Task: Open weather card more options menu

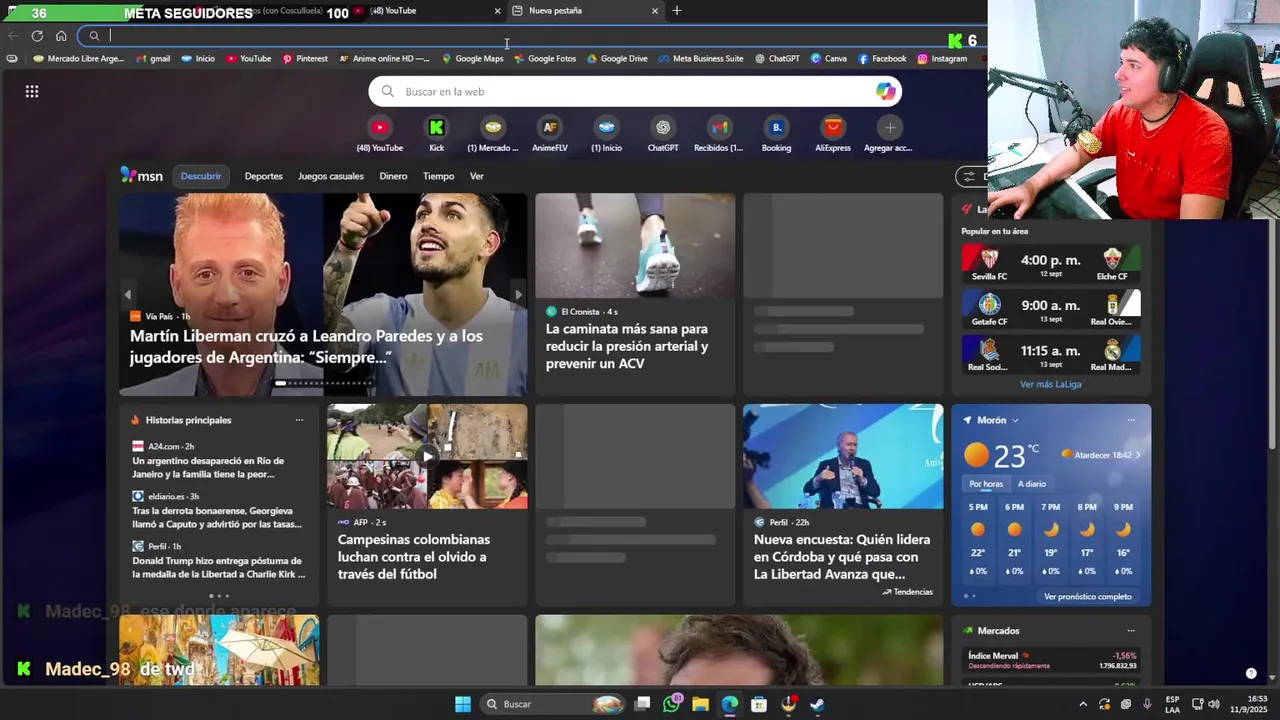Action: pyautogui.click(x=1131, y=420)
